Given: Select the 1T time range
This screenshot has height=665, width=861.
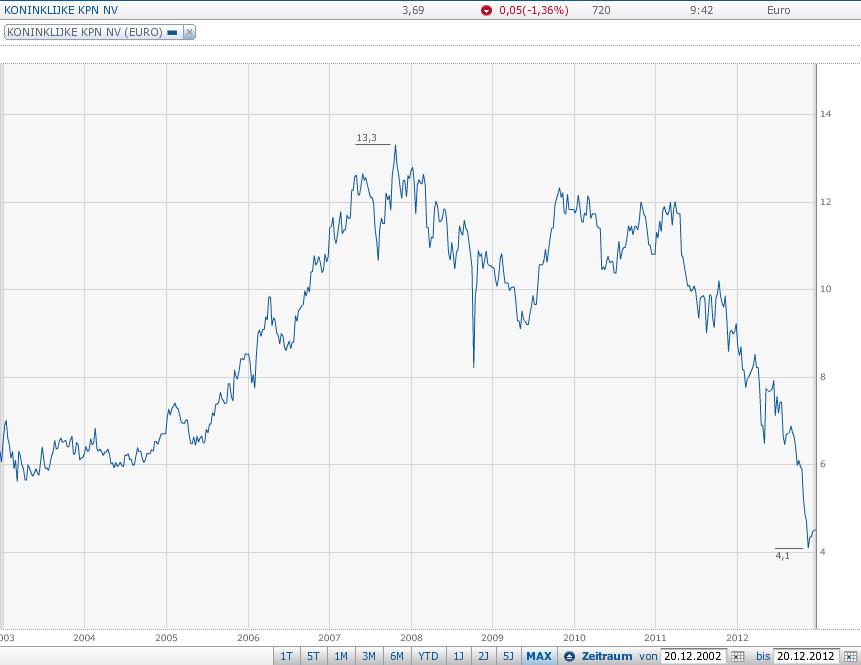Looking at the screenshot, I should point(286,656).
